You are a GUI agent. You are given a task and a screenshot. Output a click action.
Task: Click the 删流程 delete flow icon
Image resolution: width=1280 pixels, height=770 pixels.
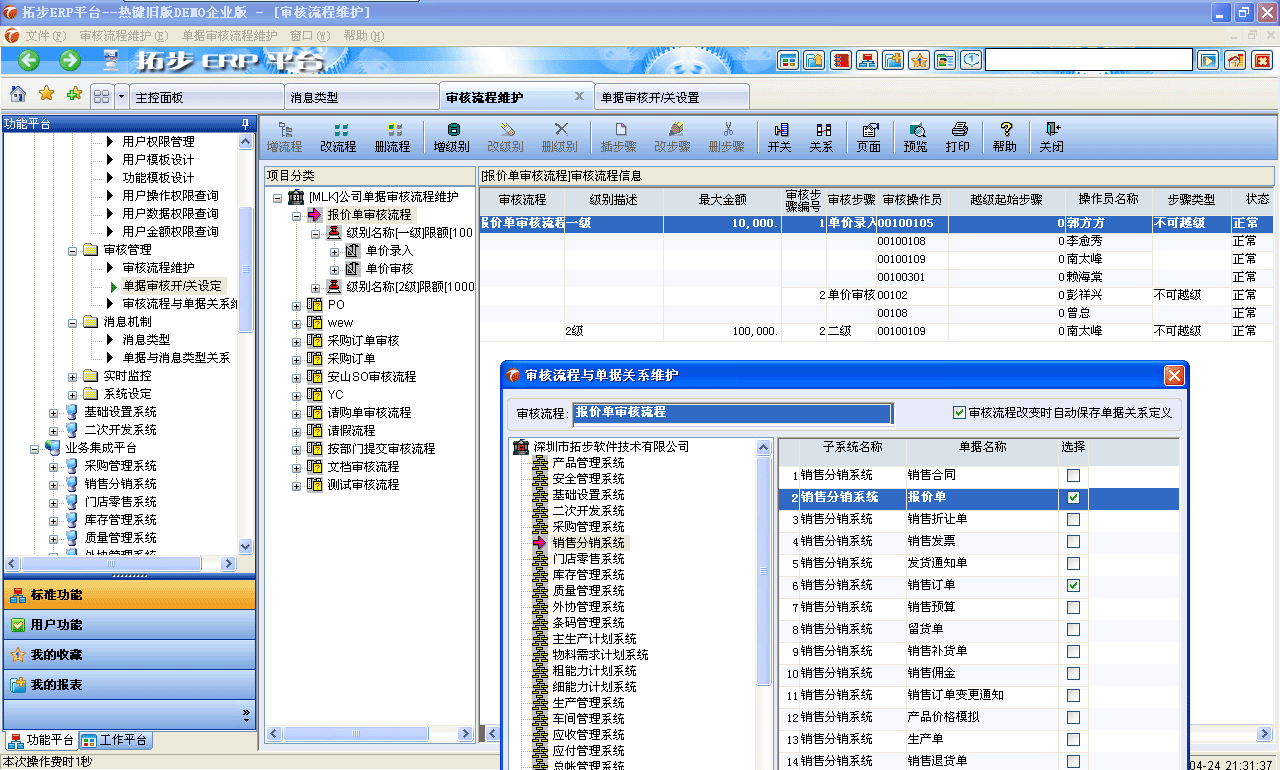click(x=392, y=137)
